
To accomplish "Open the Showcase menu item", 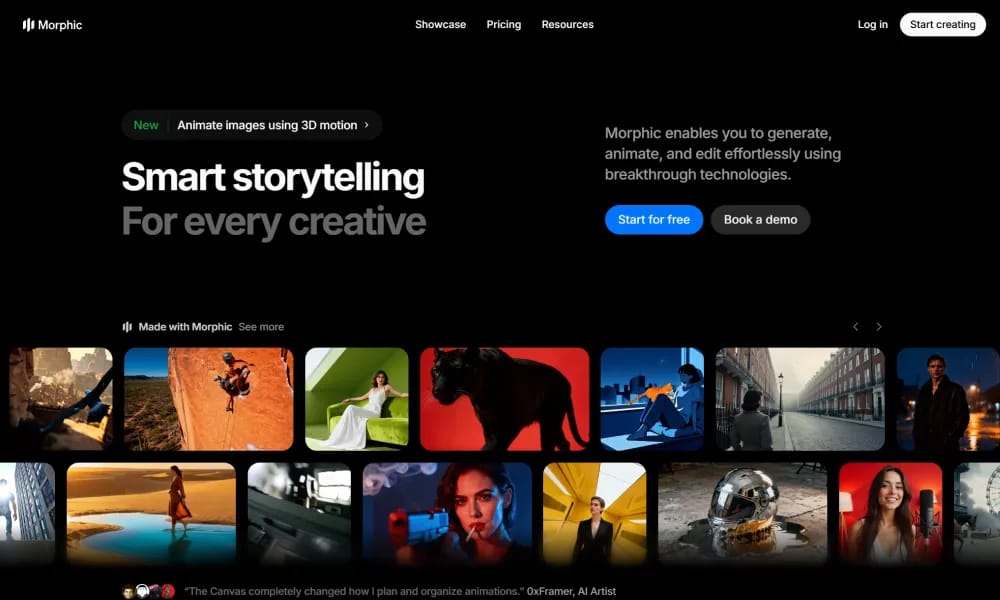I will (x=440, y=24).
